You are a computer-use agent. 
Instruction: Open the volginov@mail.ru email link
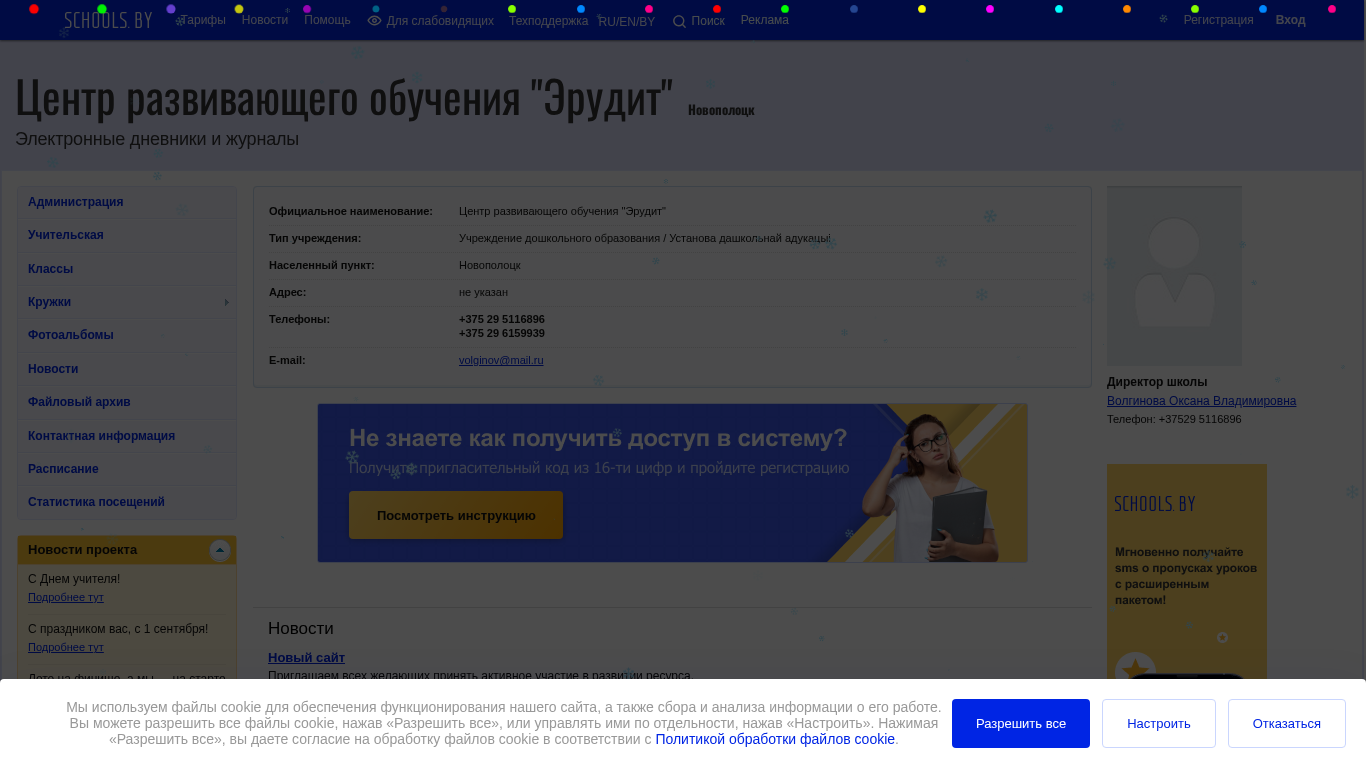click(x=501, y=360)
